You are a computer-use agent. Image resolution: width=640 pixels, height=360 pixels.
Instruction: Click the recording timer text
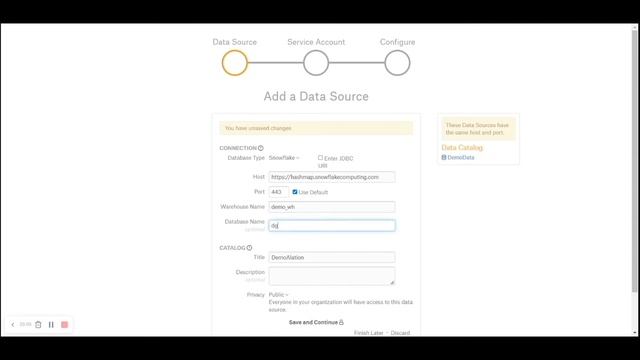click(25, 324)
